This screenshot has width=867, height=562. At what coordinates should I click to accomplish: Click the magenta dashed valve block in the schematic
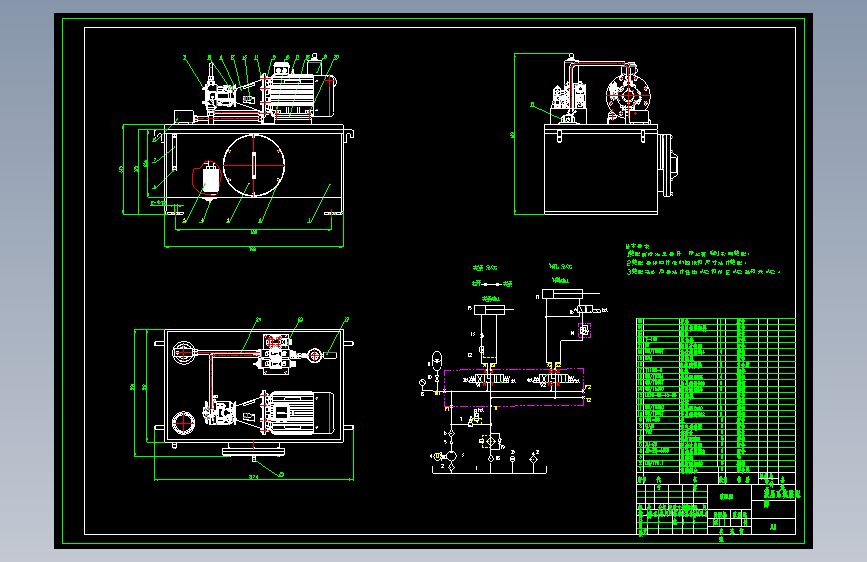514,388
